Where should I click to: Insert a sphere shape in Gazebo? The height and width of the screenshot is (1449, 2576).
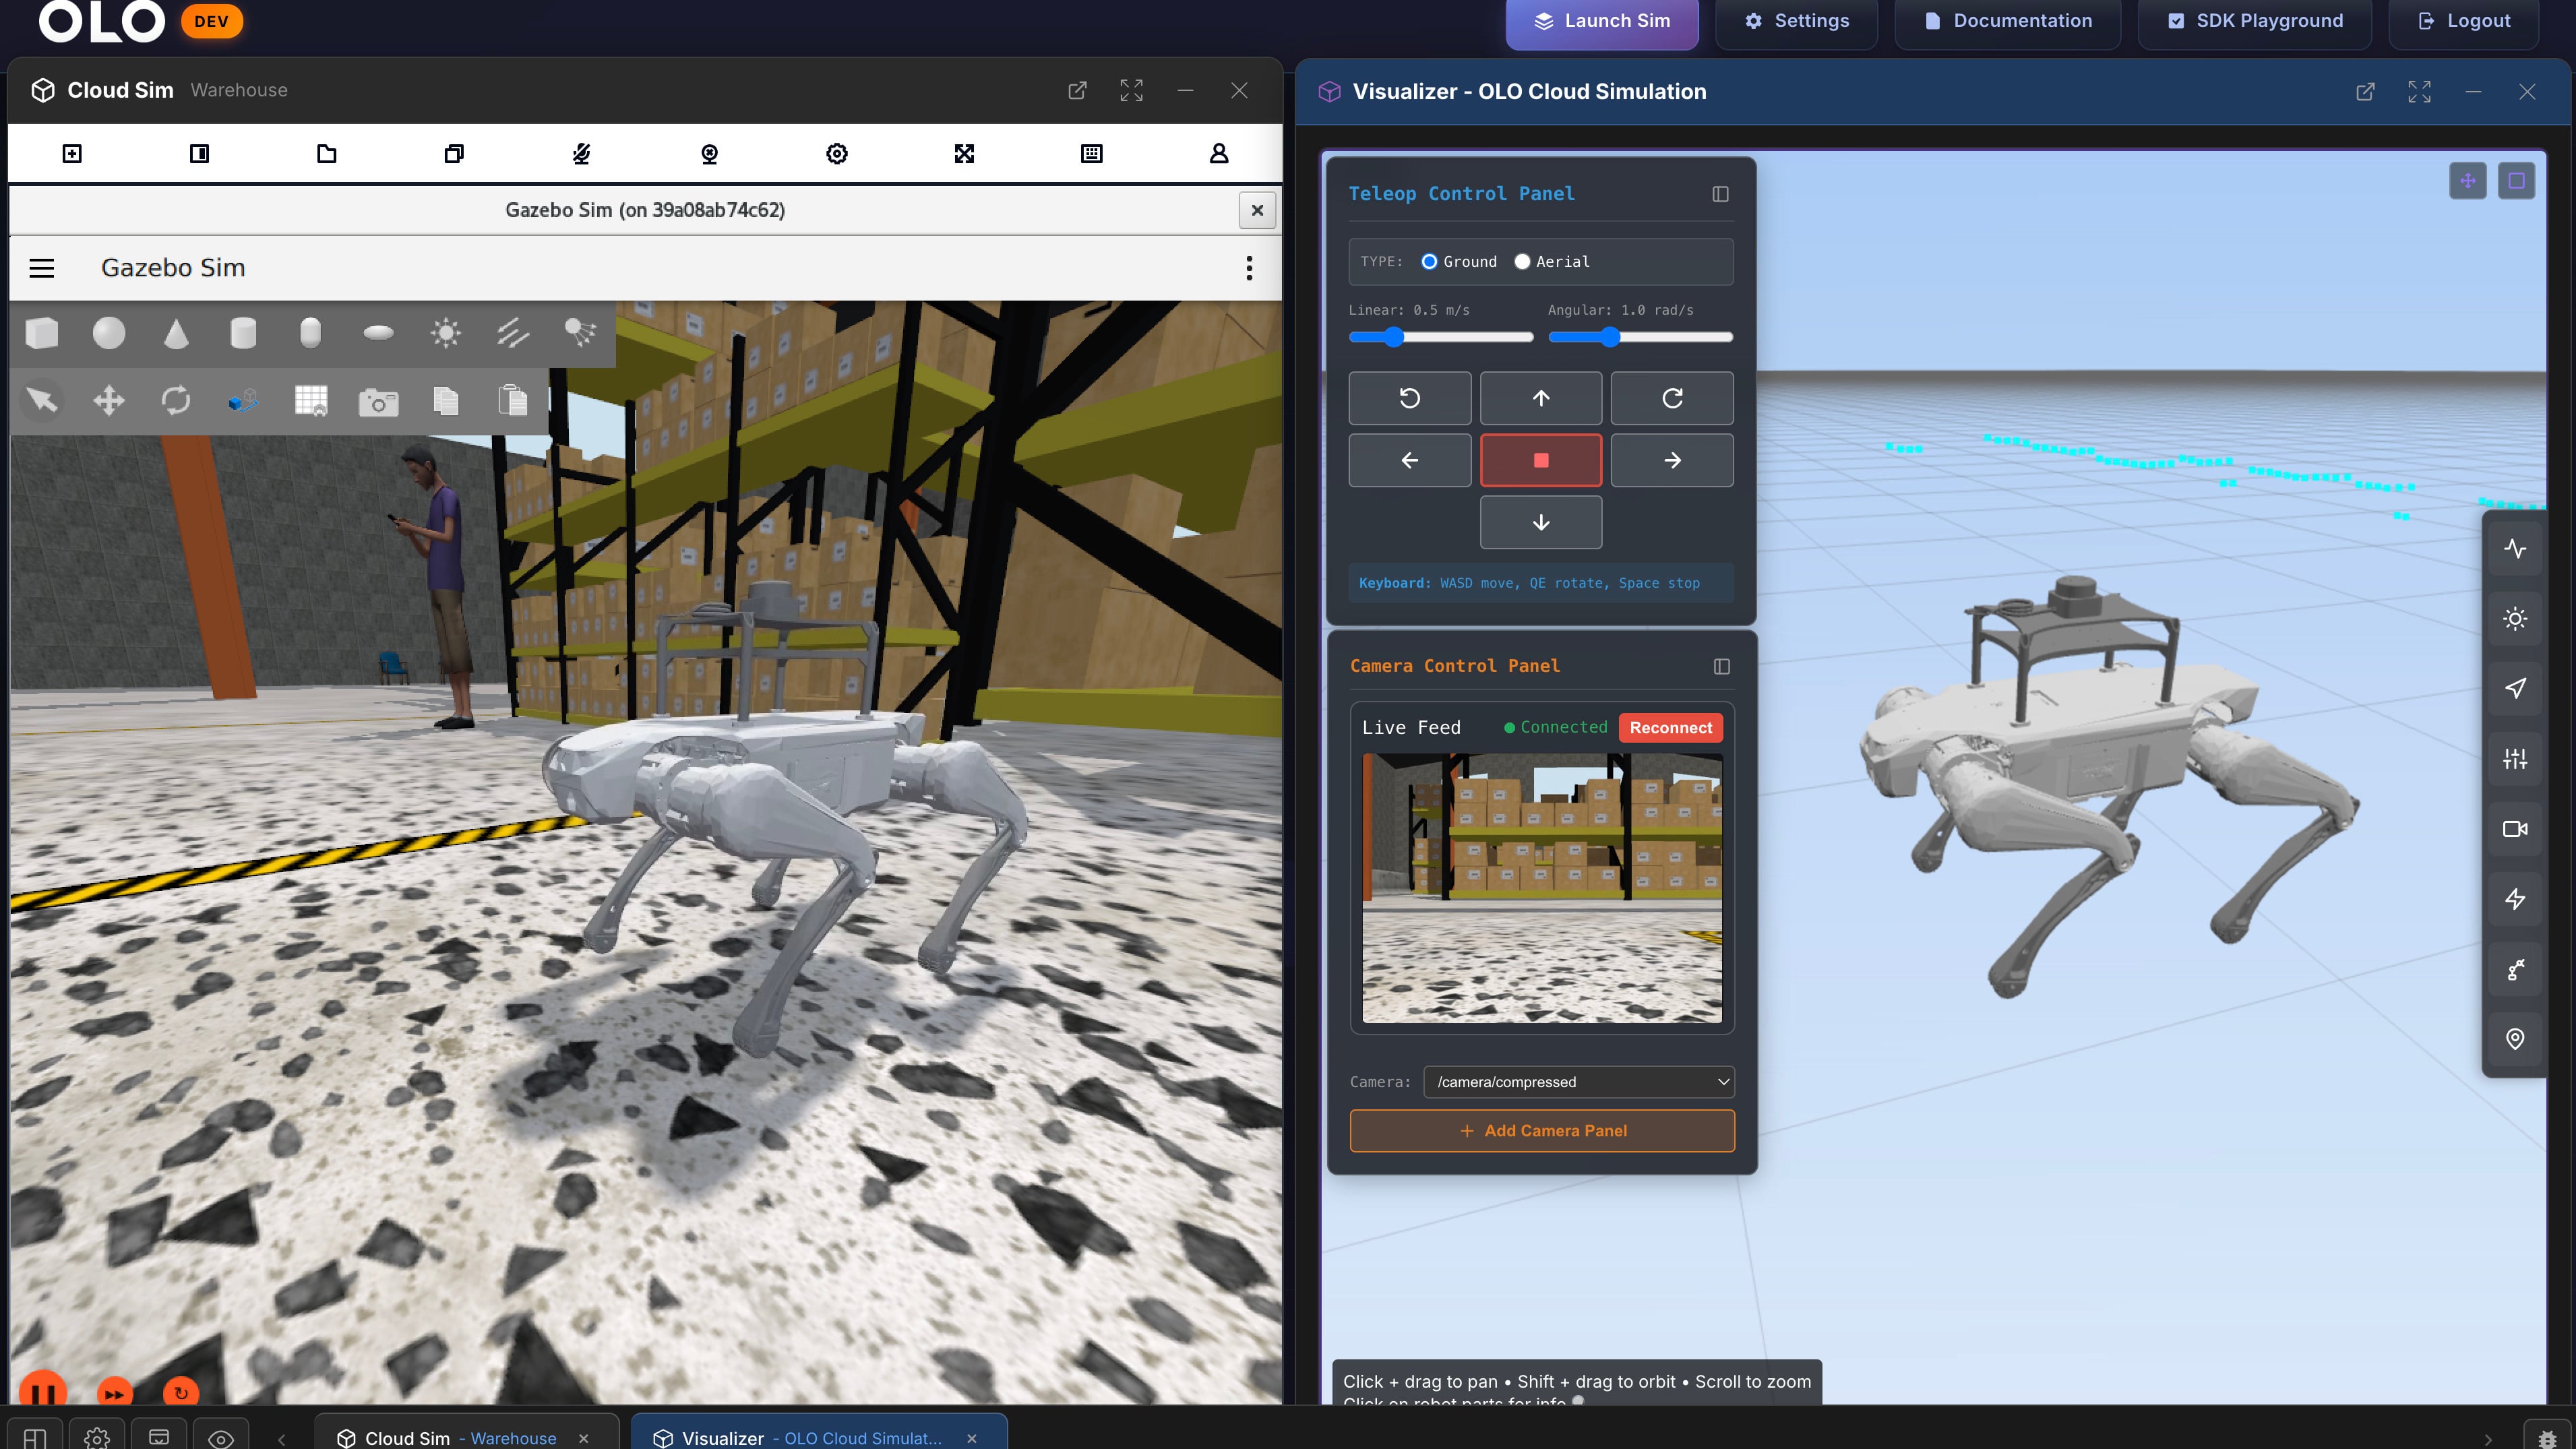109,333
